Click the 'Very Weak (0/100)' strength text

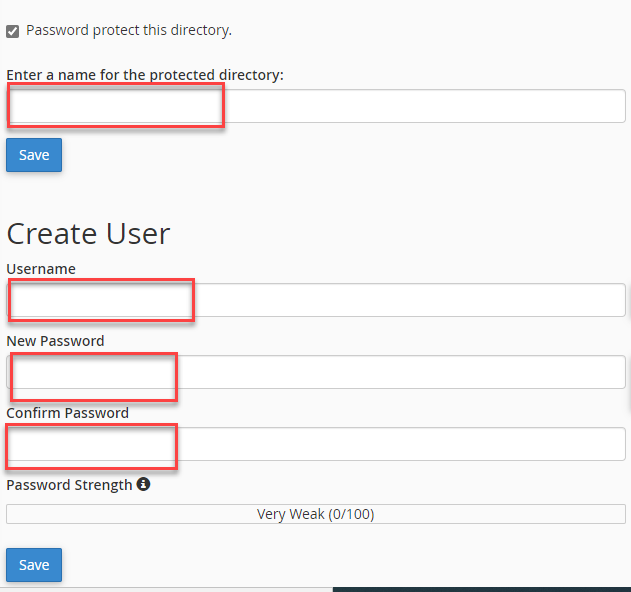316,514
